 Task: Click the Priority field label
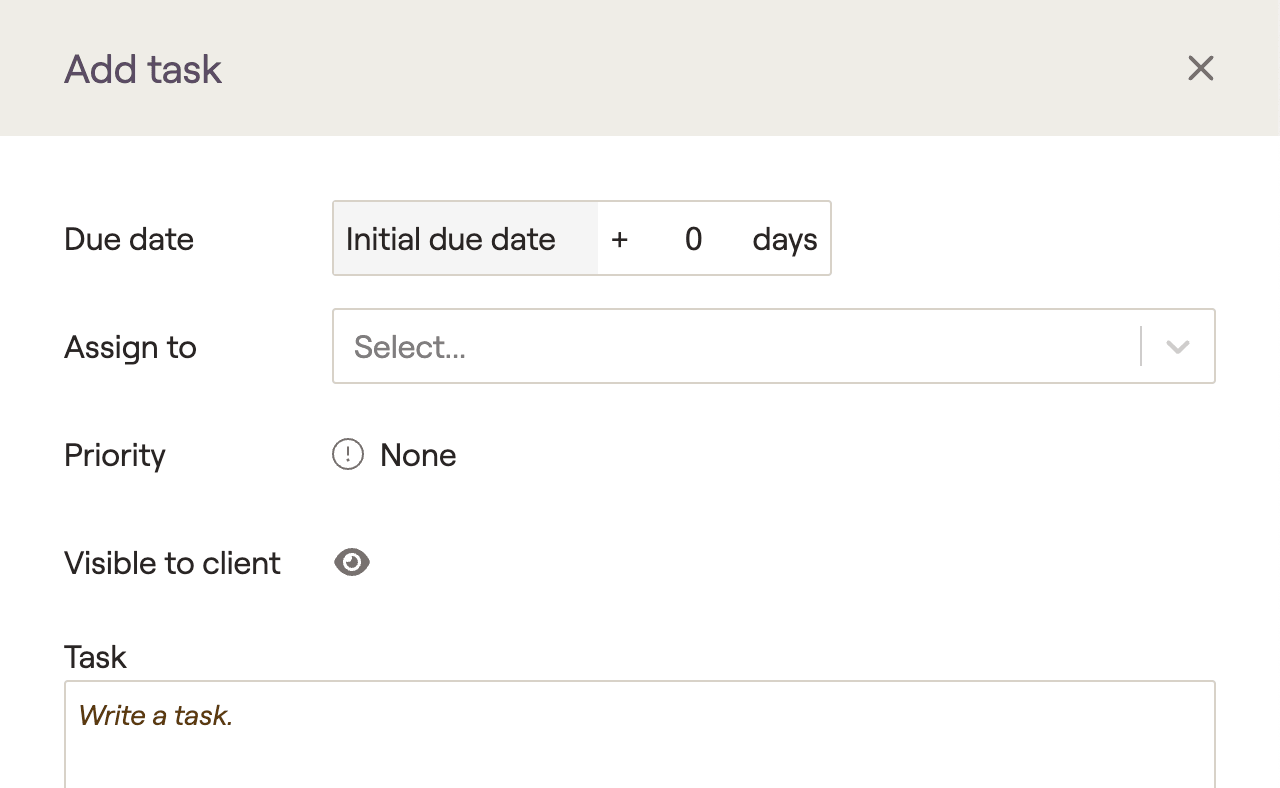[x=115, y=455]
